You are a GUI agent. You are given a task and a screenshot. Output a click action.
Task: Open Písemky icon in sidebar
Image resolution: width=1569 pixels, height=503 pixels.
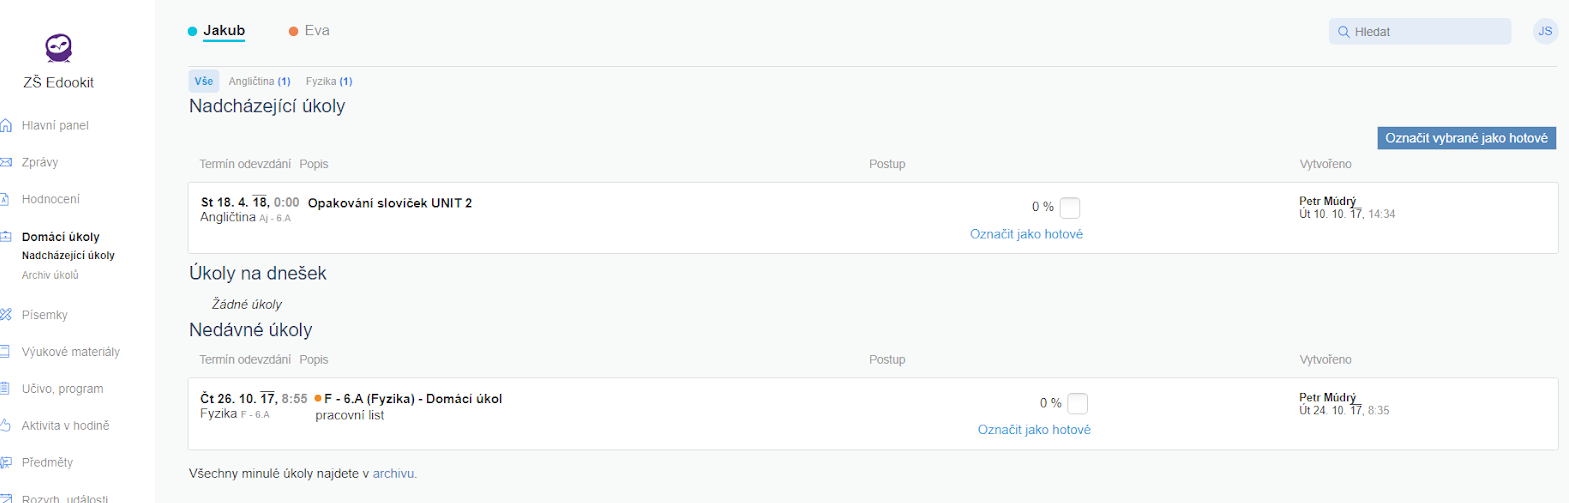[6, 315]
